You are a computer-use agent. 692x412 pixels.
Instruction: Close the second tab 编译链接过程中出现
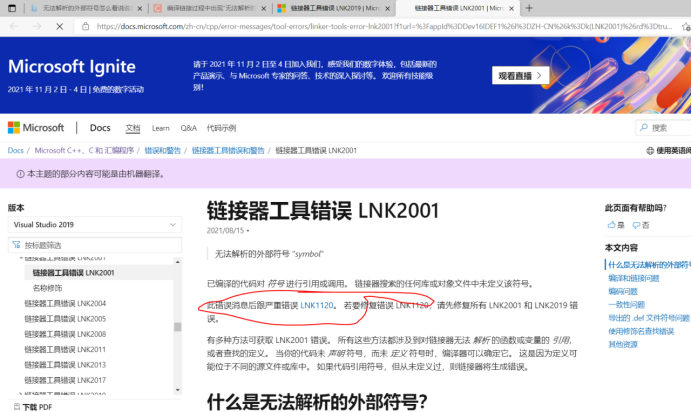pos(263,8)
